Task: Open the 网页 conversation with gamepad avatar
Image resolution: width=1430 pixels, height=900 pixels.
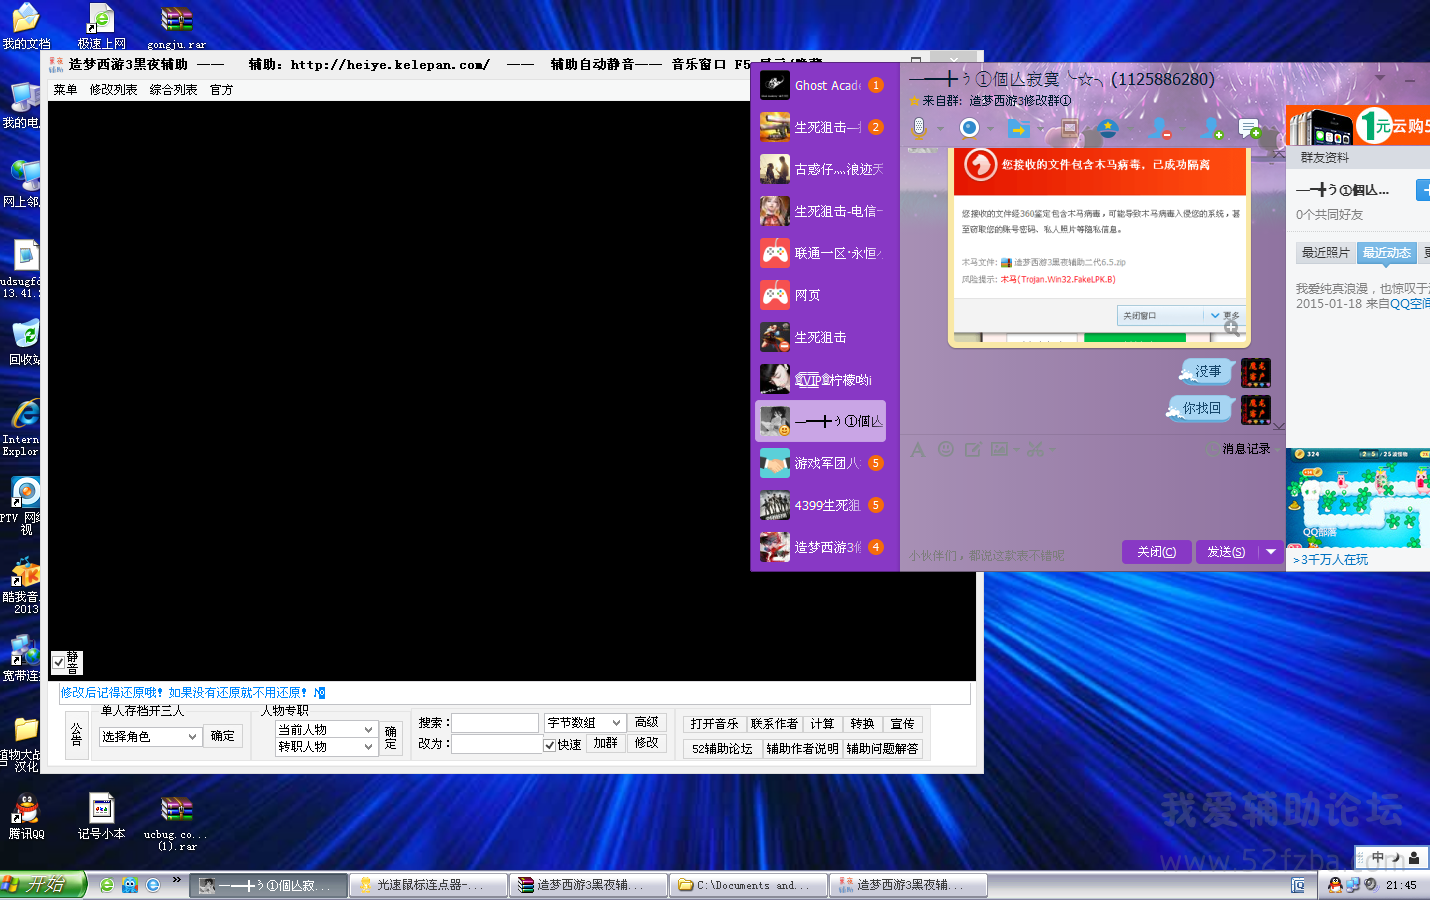Action: point(820,295)
